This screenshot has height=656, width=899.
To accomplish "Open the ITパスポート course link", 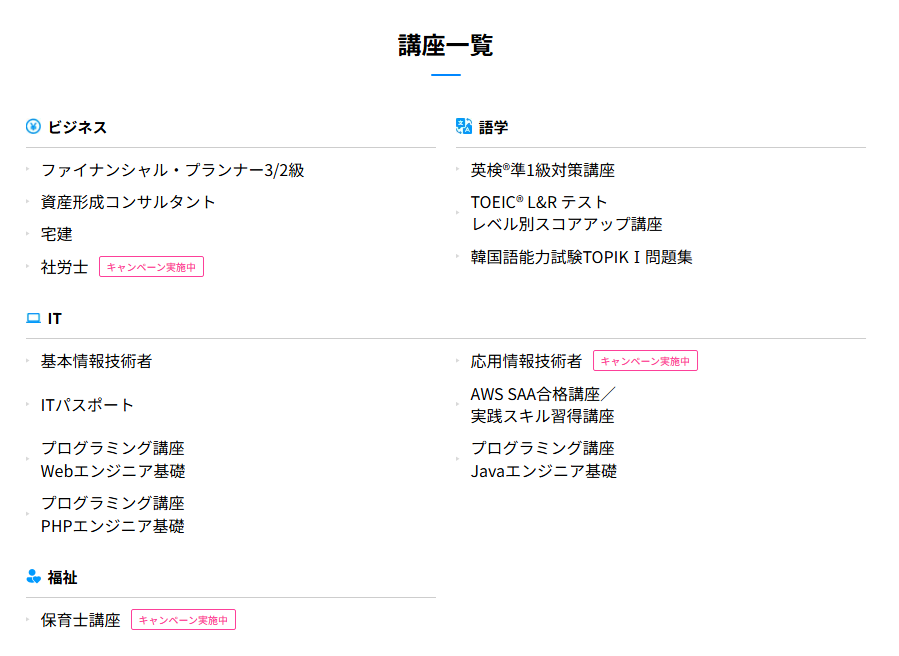I will click(x=87, y=405).
